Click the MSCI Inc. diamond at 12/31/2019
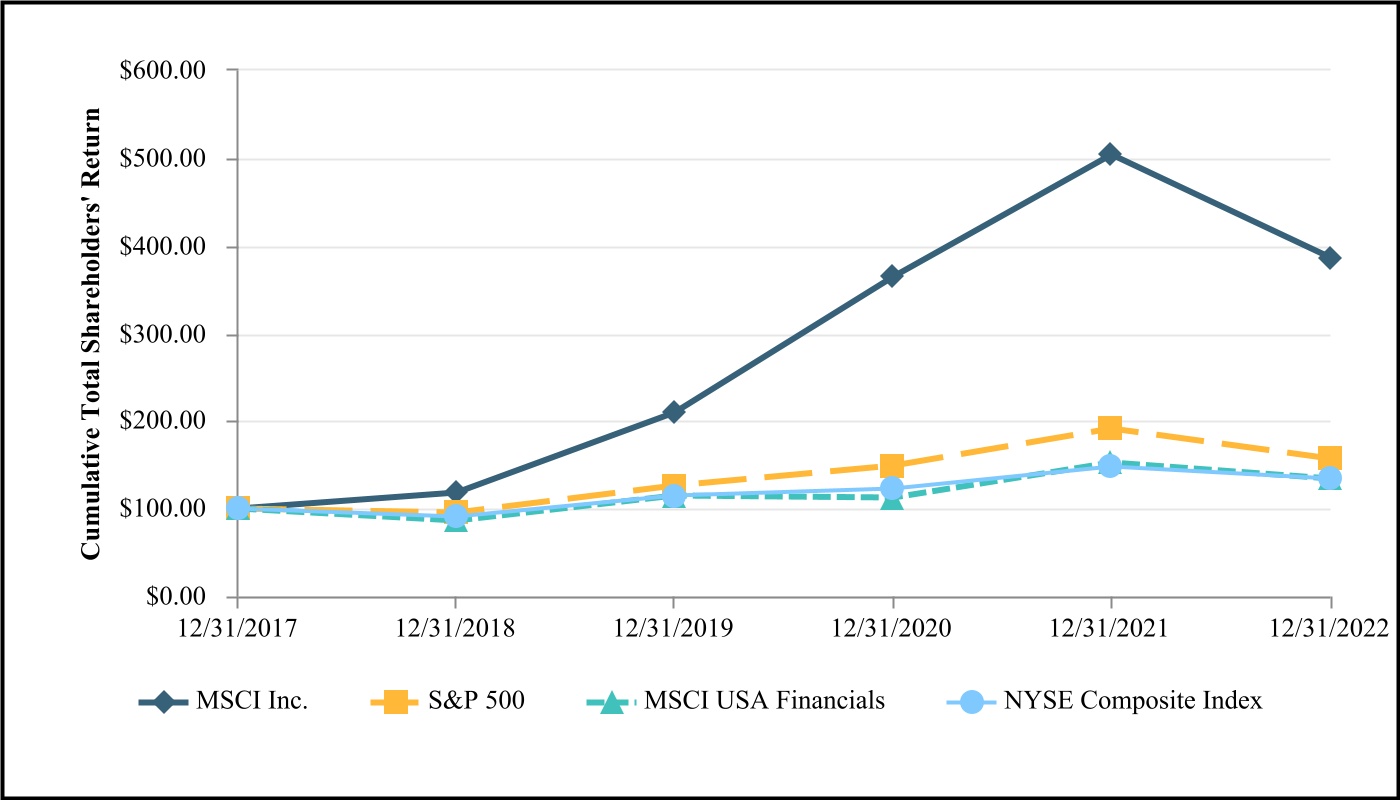1400x800 pixels. click(673, 412)
